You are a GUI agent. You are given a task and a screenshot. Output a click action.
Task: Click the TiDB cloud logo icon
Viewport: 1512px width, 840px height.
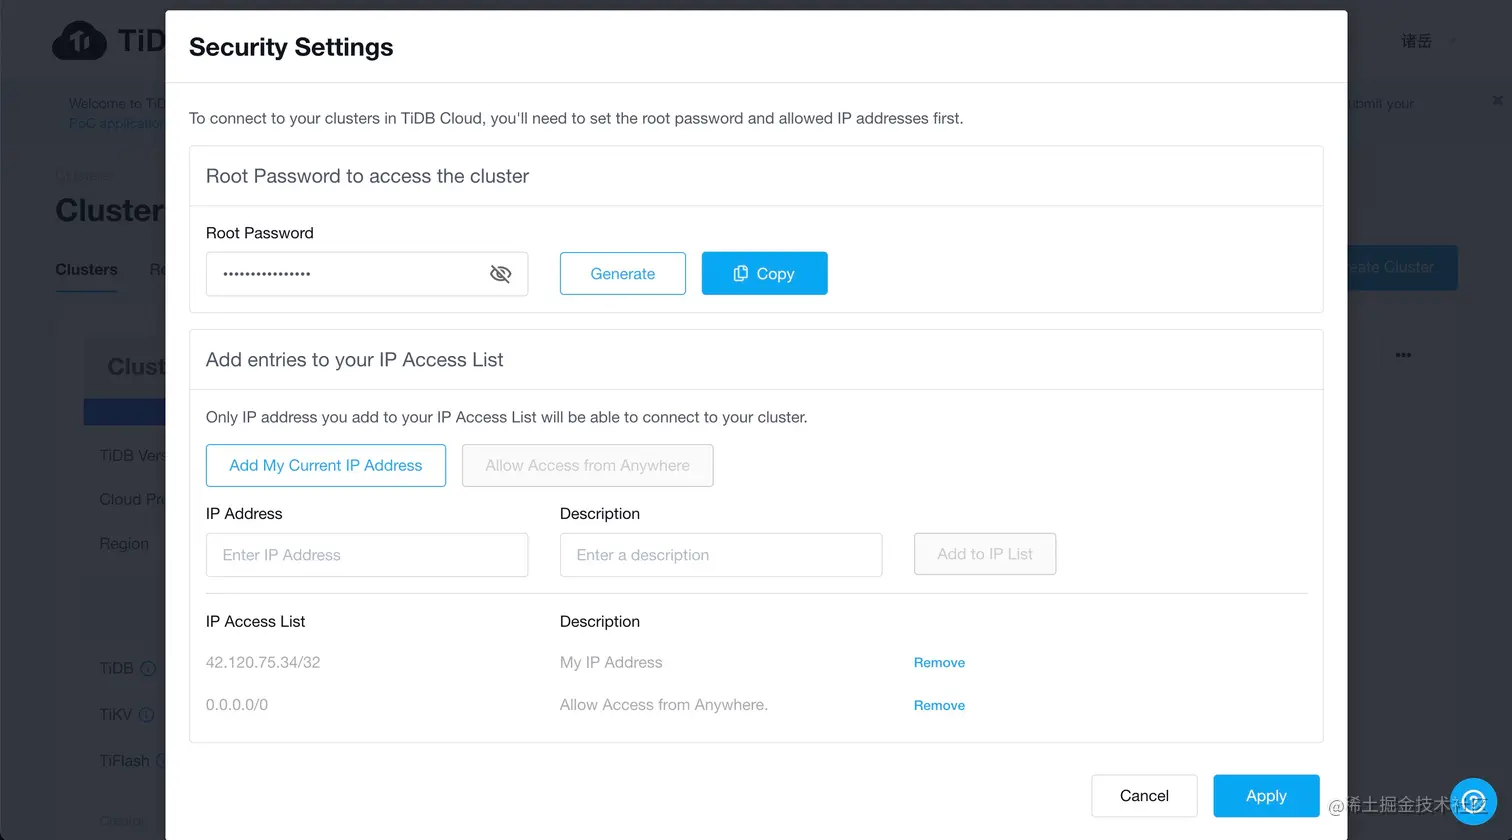pos(80,42)
